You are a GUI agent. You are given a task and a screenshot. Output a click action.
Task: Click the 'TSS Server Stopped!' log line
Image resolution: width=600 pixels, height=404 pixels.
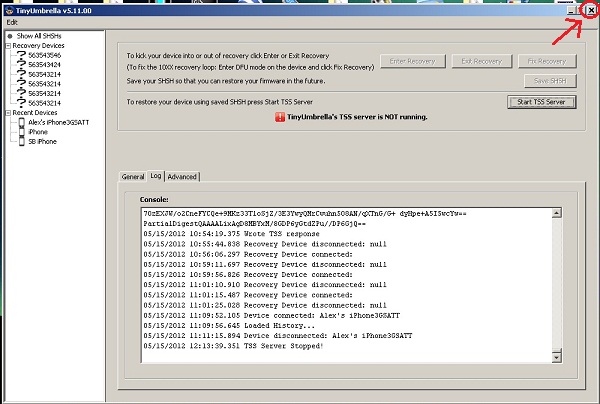click(x=233, y=346)
